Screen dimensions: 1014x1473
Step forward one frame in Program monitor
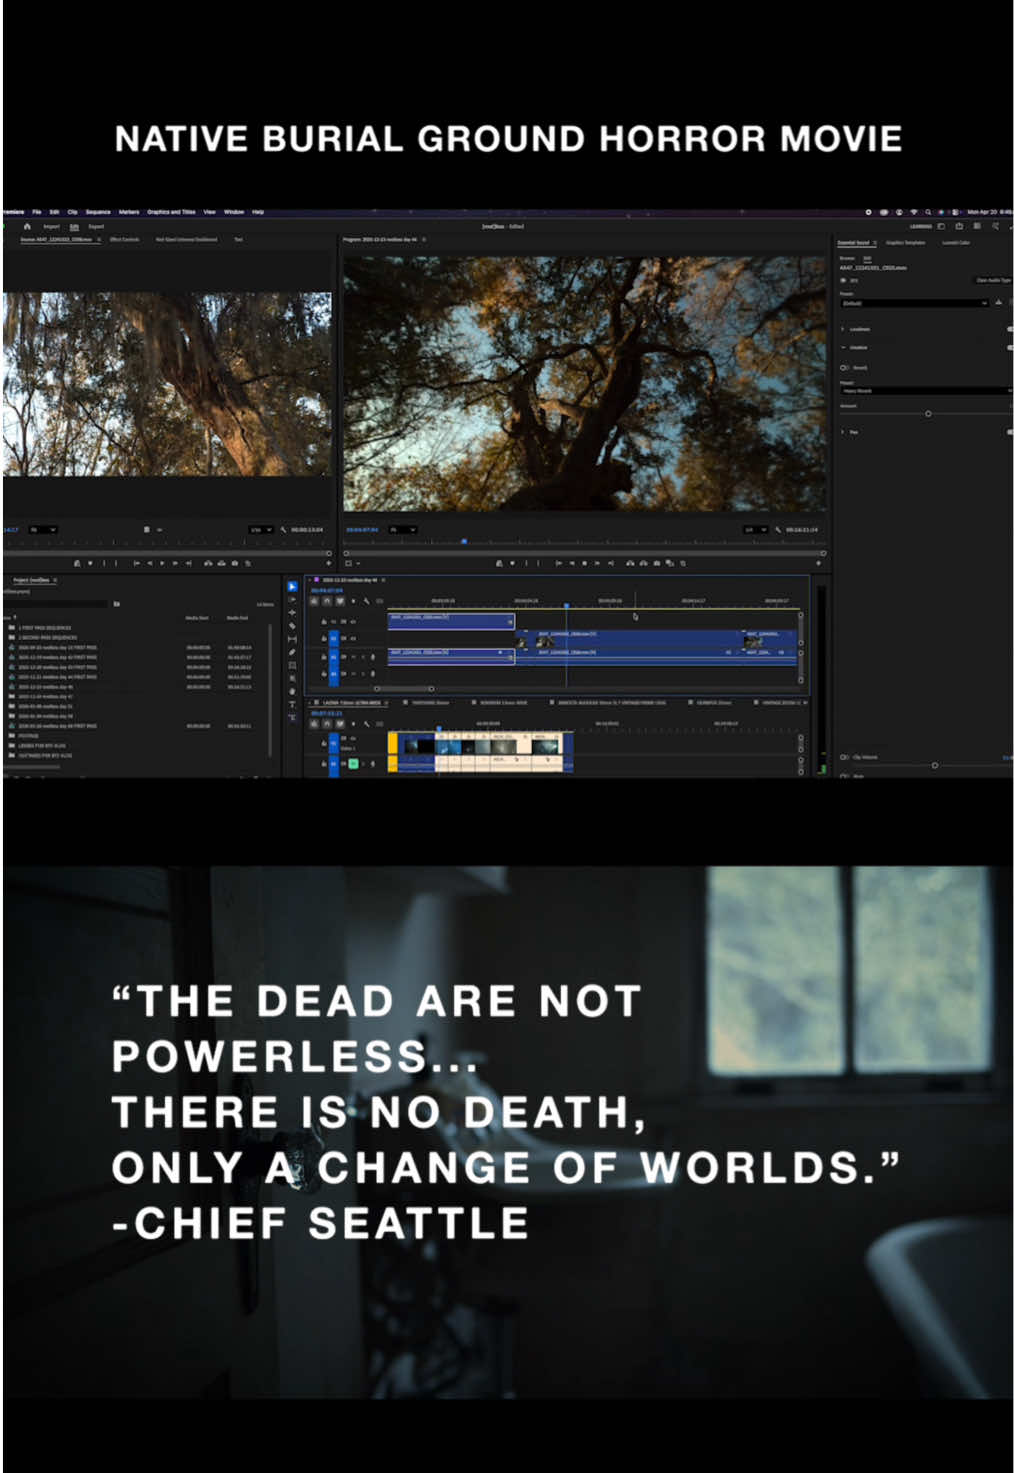[x=597, y=563]
